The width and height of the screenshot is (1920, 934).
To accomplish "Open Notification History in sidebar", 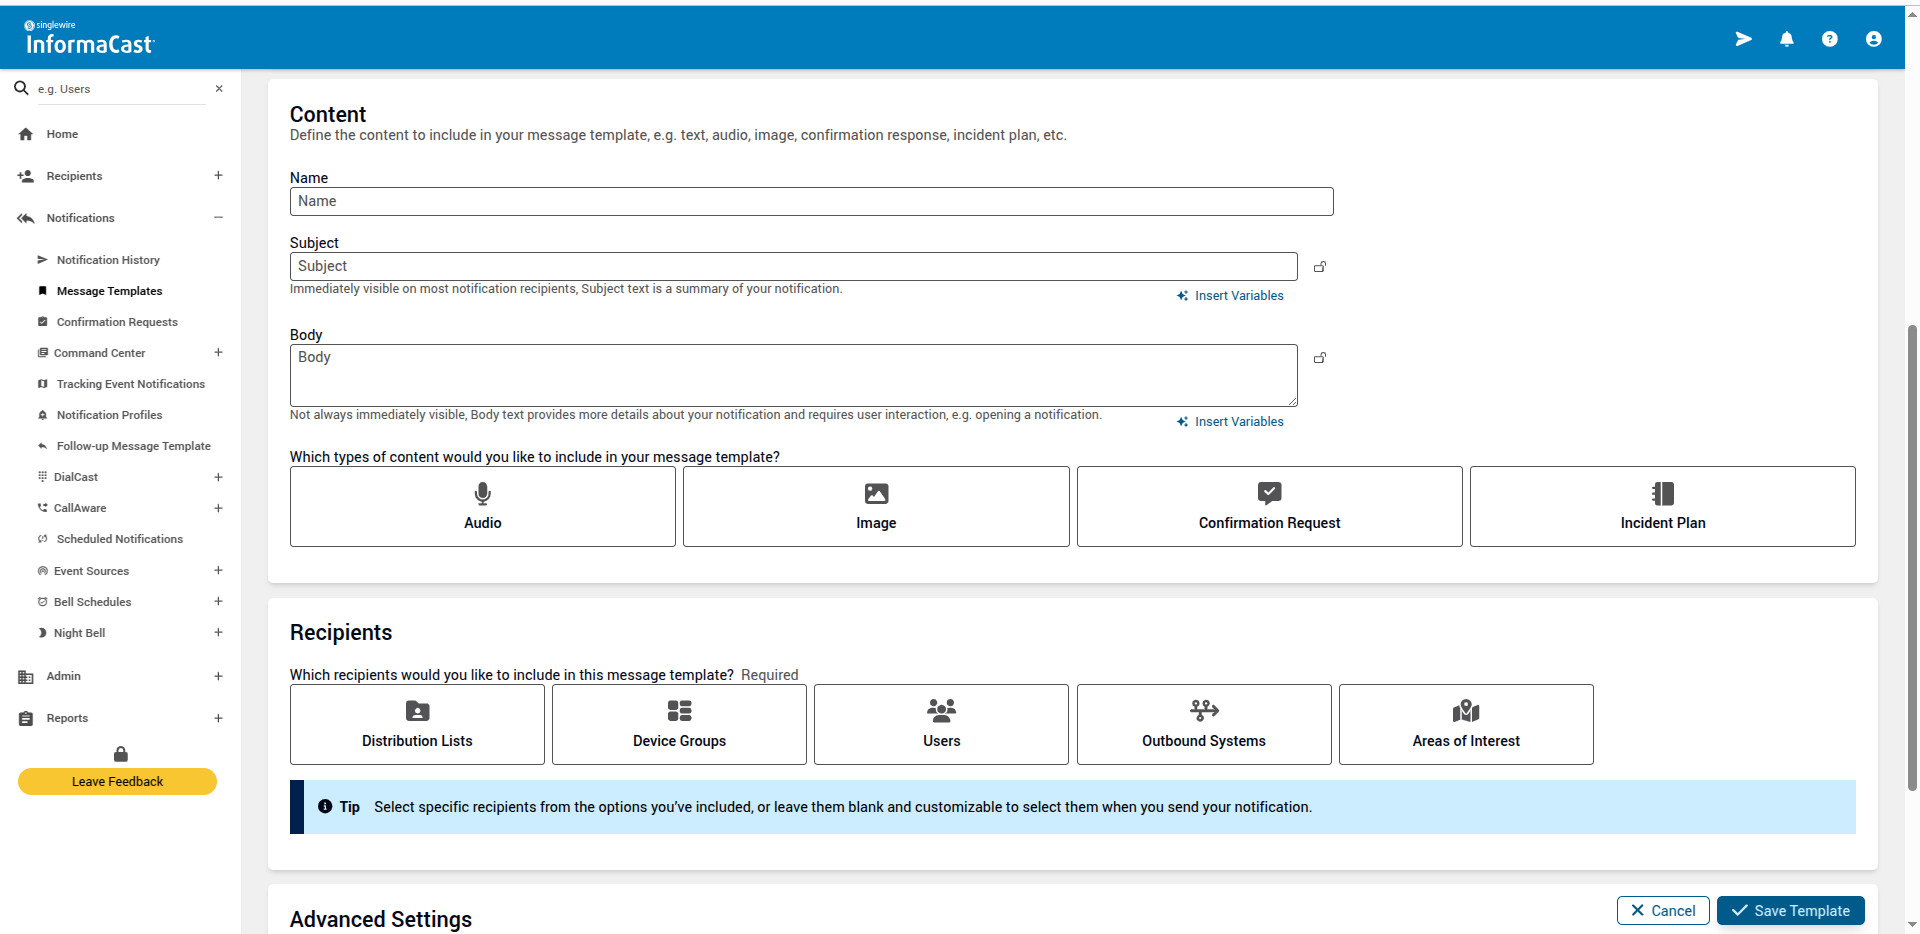I will pos(108,260).
